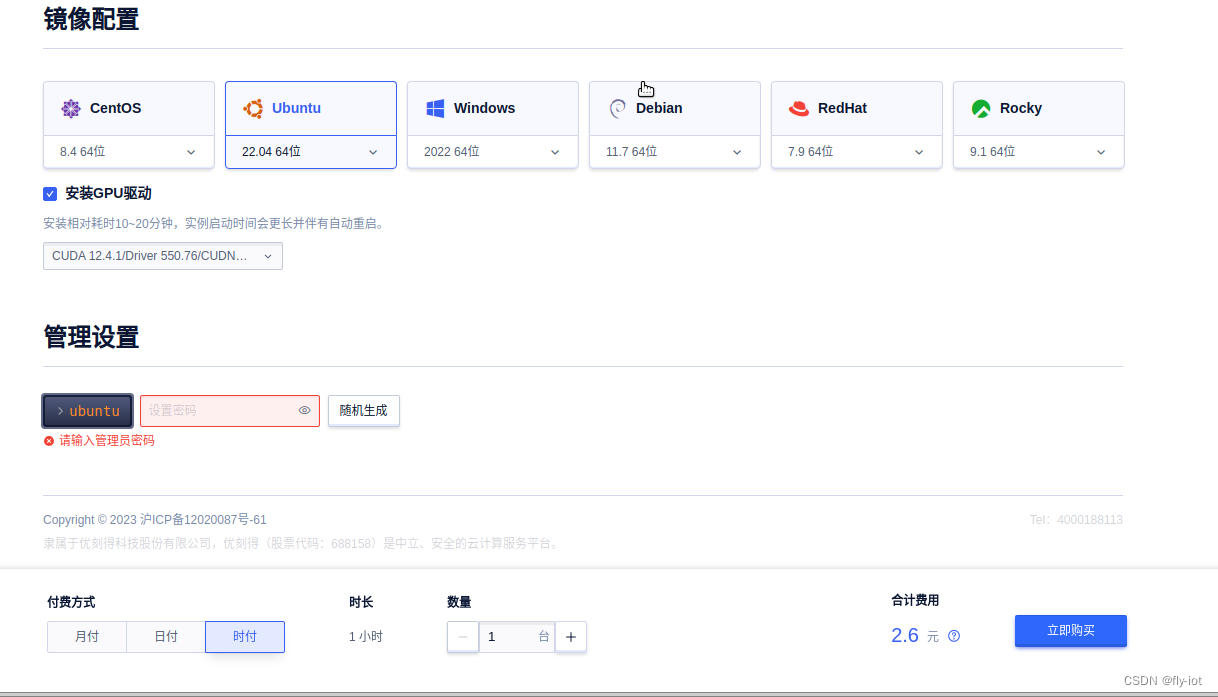
Task: Click the password visibility eye icon
Action: [303, 410]
